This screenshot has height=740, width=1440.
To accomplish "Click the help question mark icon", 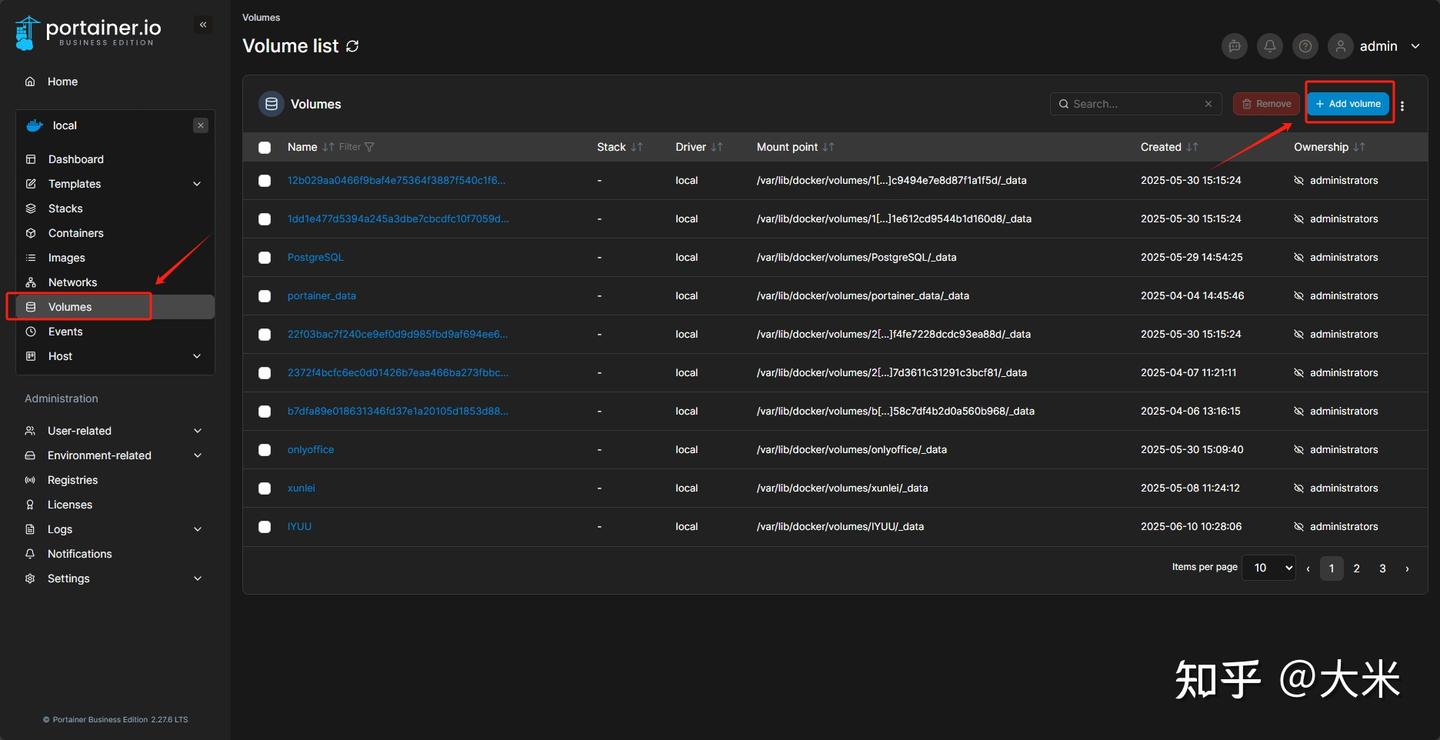I will (1305, 46).
